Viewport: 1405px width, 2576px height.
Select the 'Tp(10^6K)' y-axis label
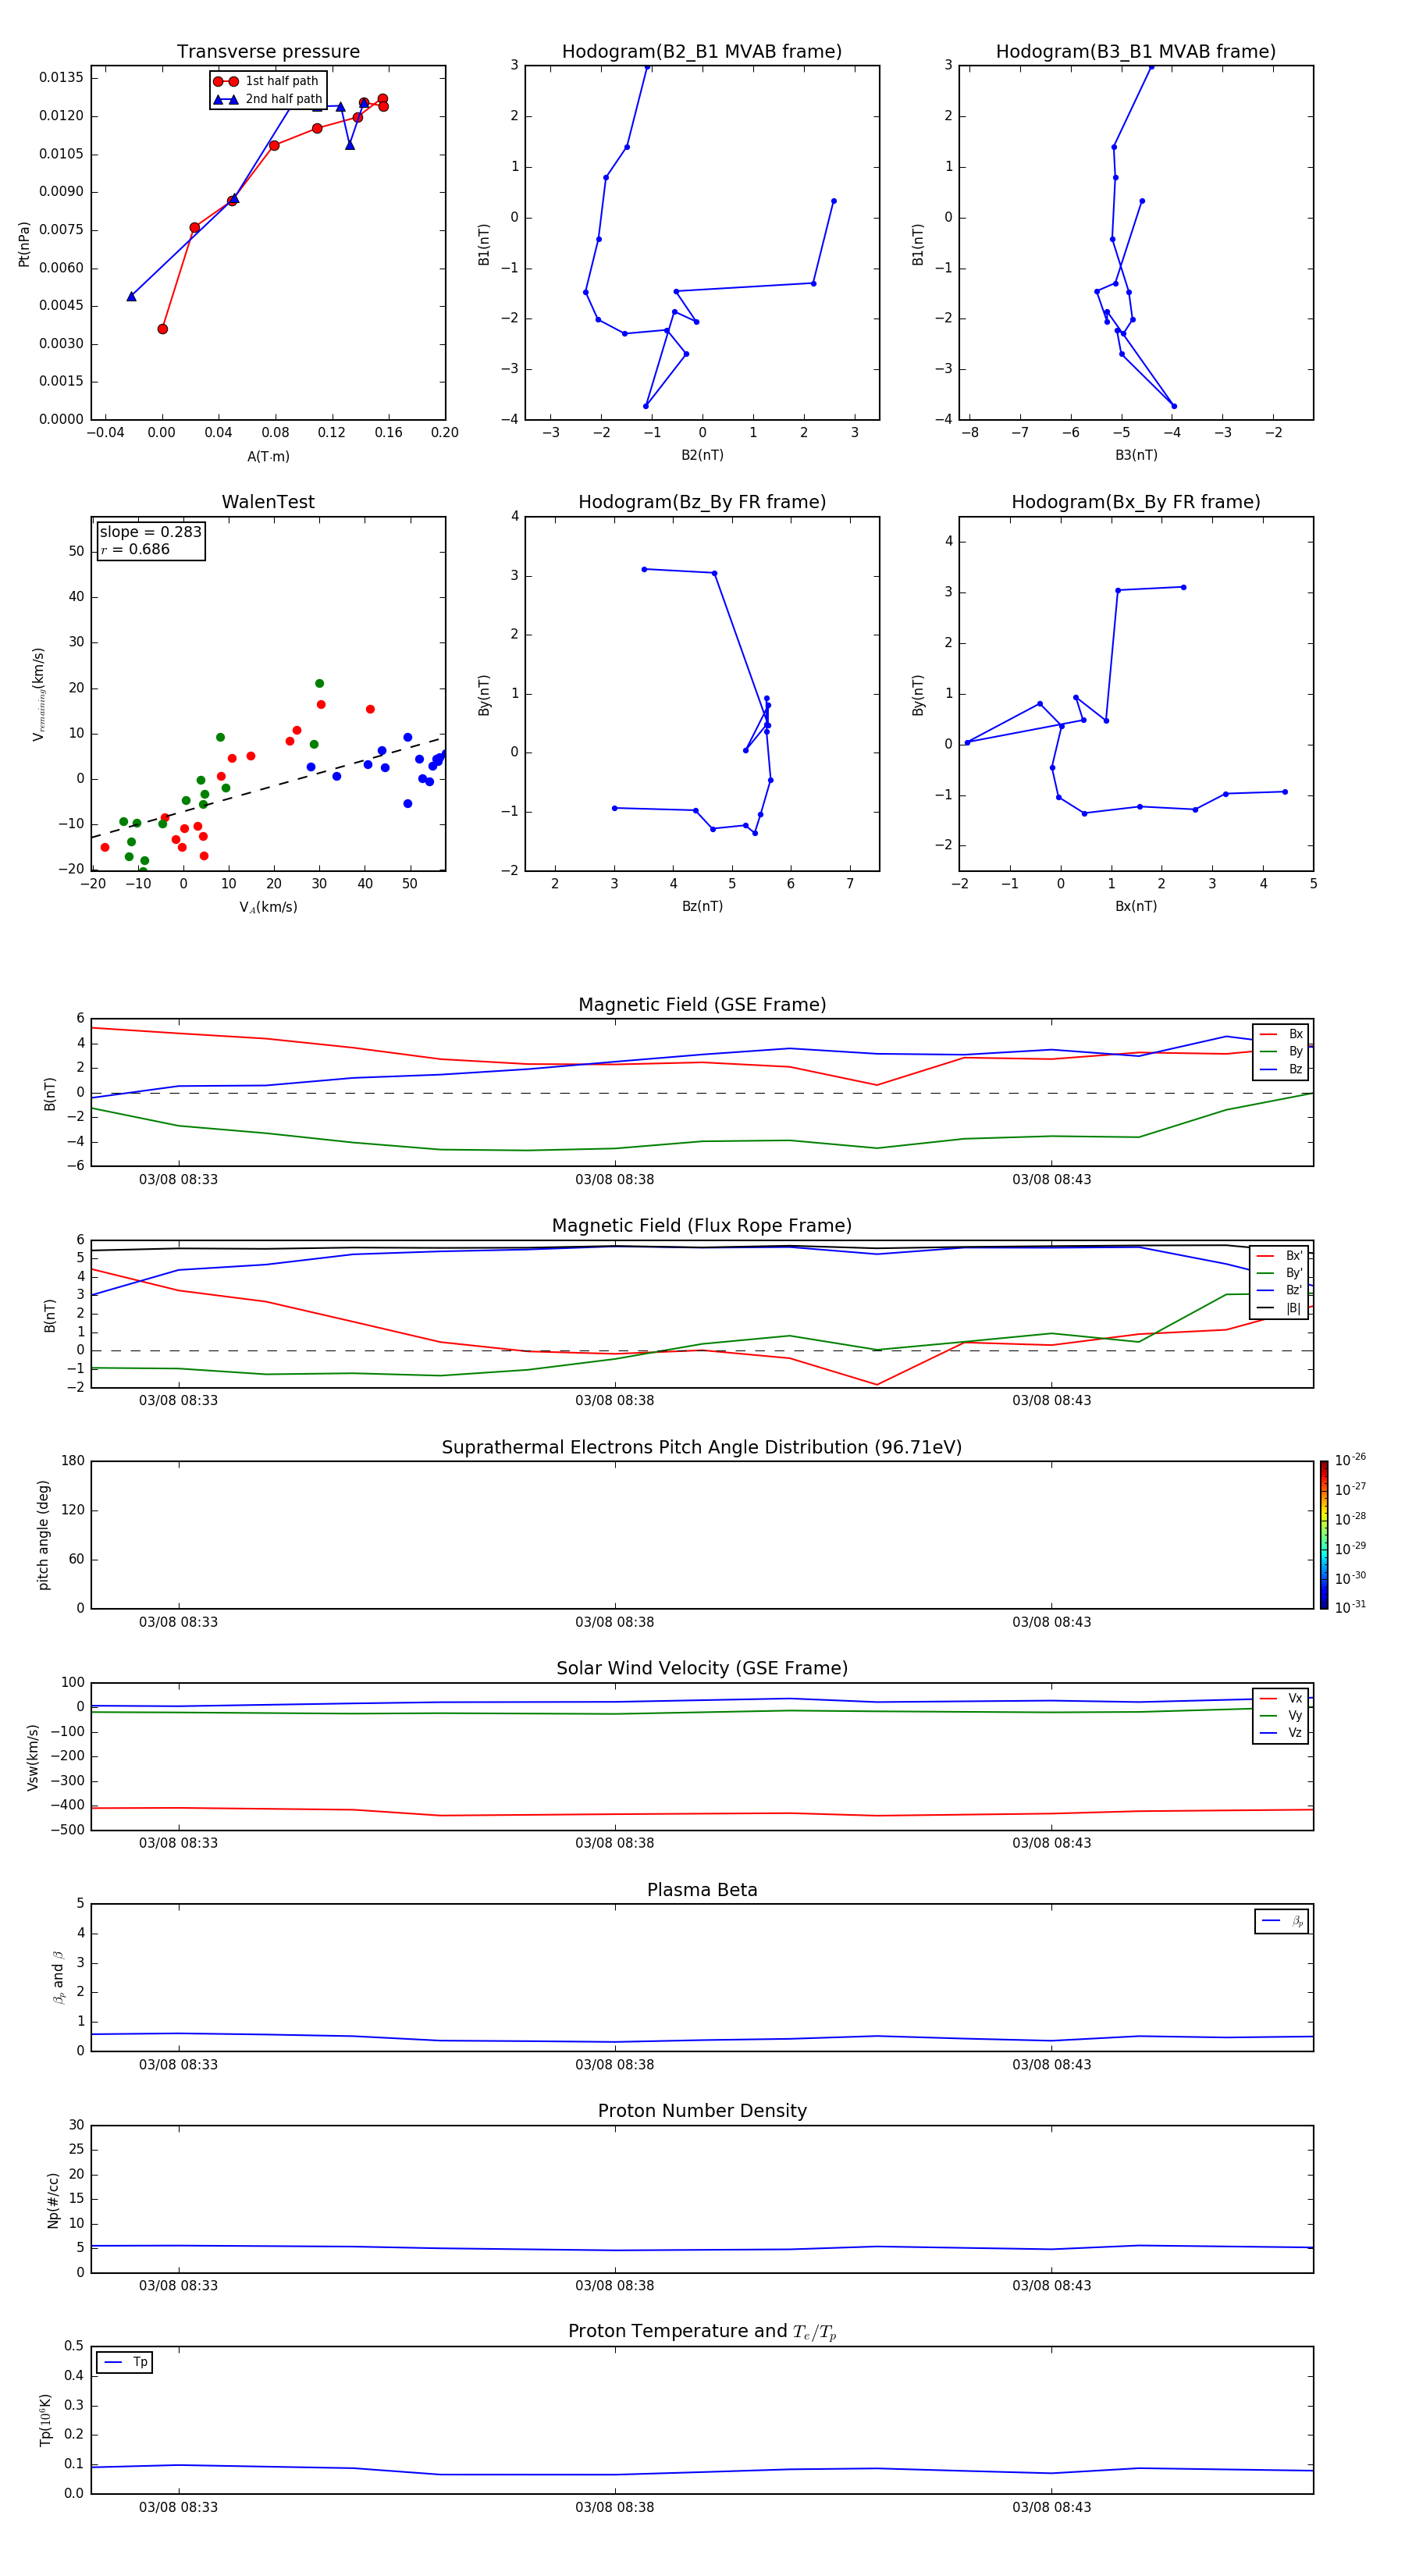click(x=46, y=2419)
